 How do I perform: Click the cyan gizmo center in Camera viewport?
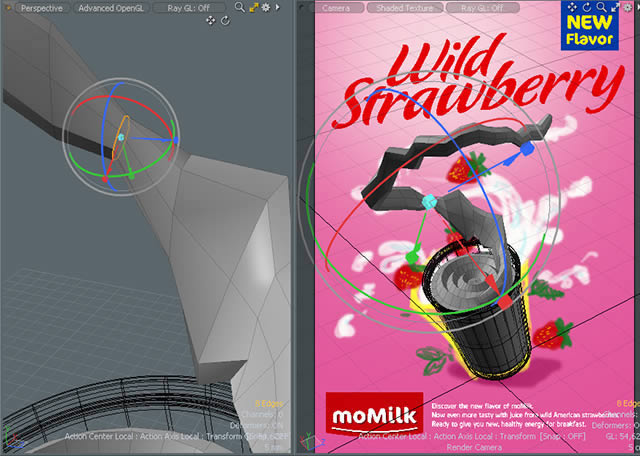429,202
